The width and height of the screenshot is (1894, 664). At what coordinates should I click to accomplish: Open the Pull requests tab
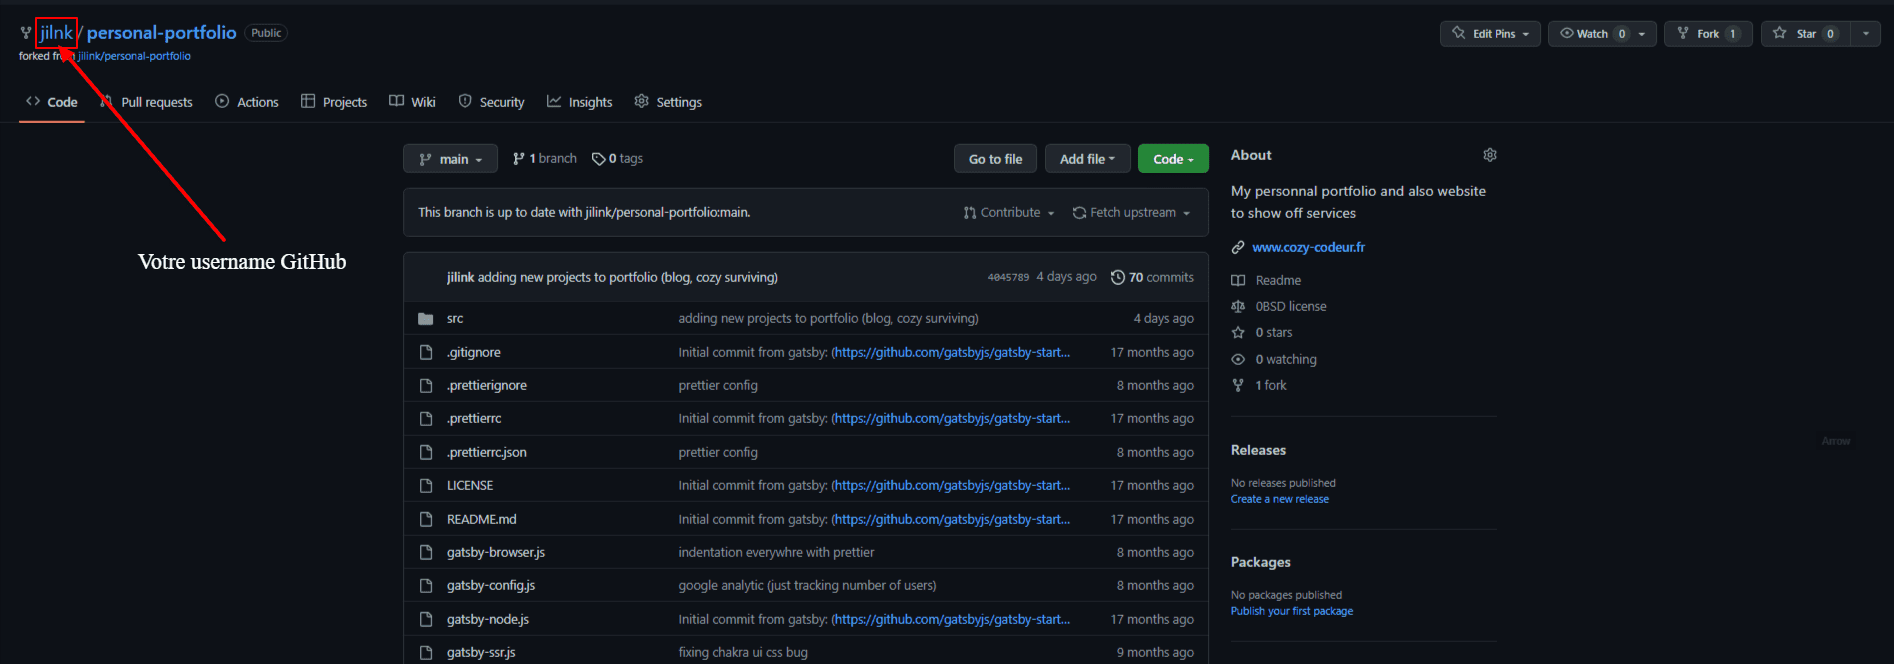click(147, 102)
